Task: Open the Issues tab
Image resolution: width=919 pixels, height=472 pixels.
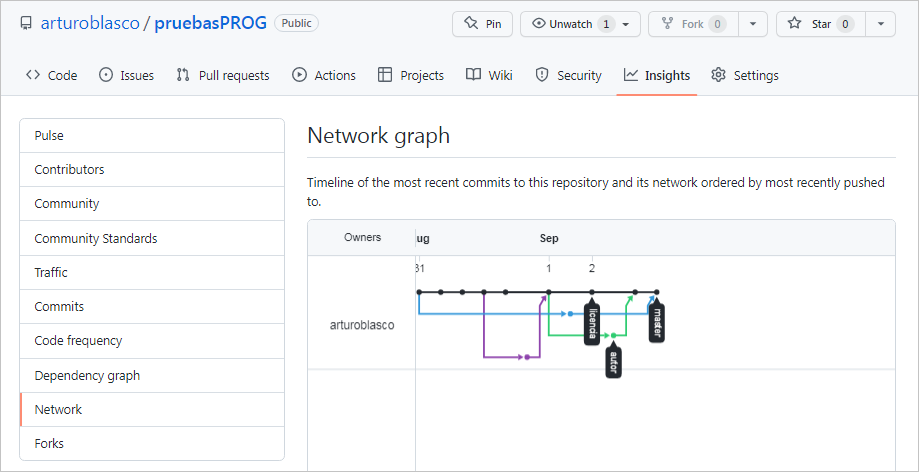Action: [127, 75]
